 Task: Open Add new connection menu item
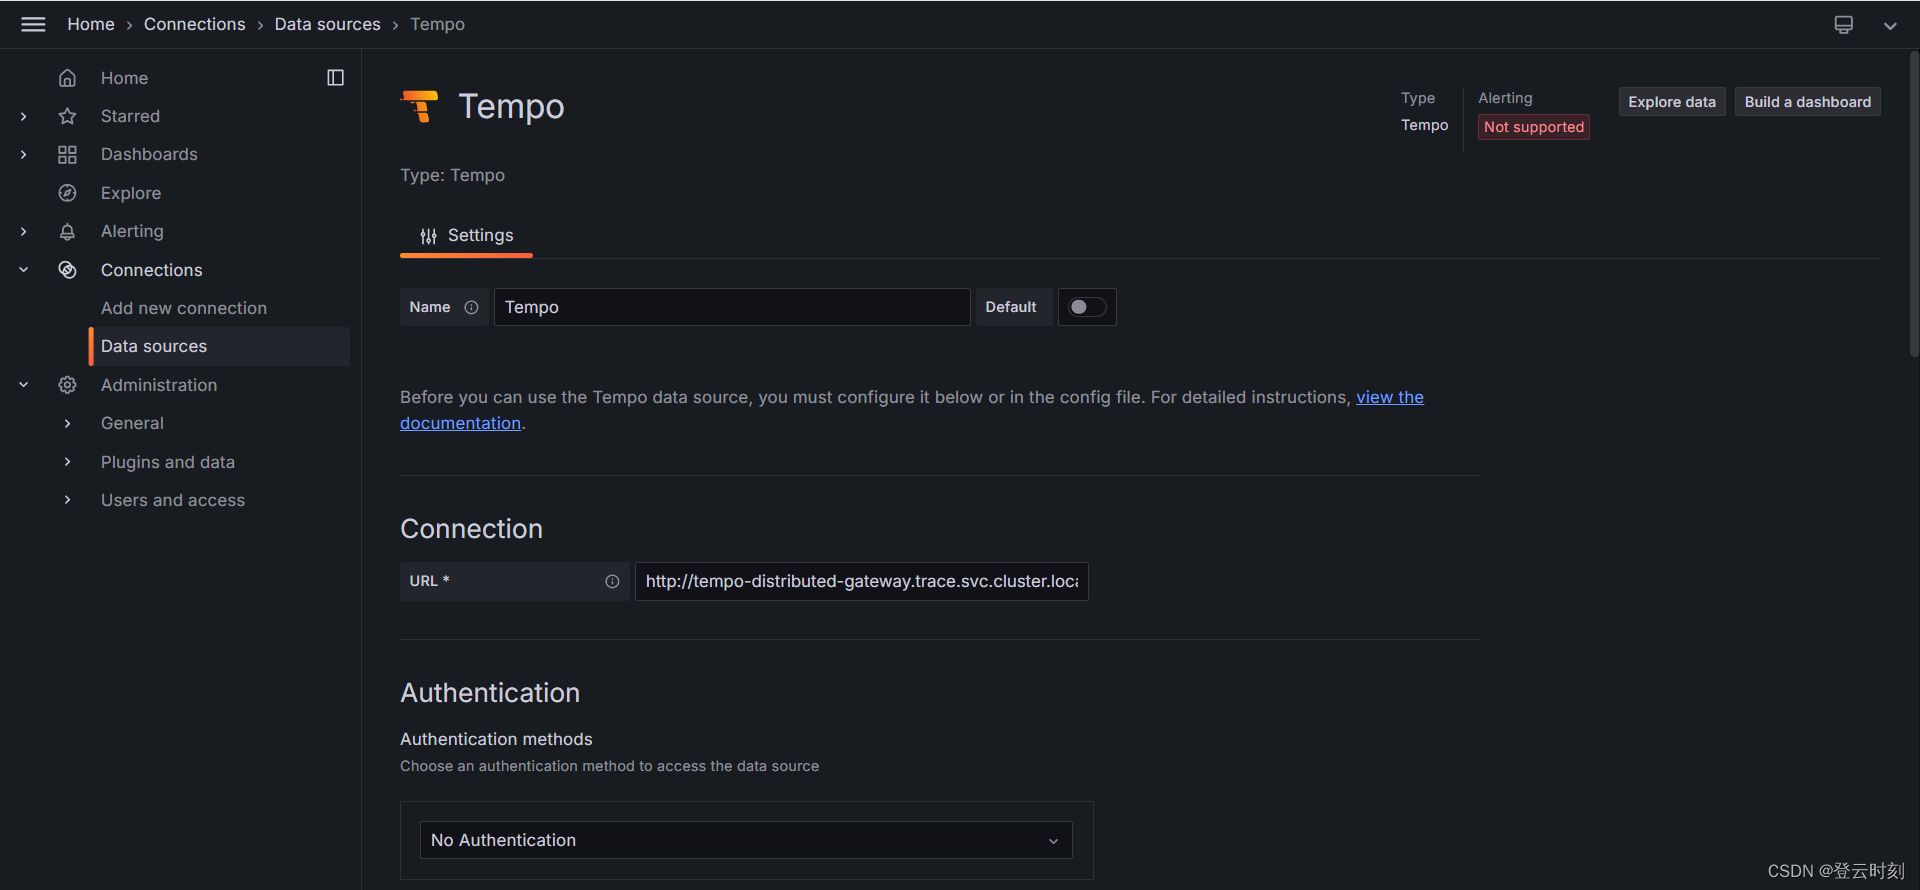184,308
